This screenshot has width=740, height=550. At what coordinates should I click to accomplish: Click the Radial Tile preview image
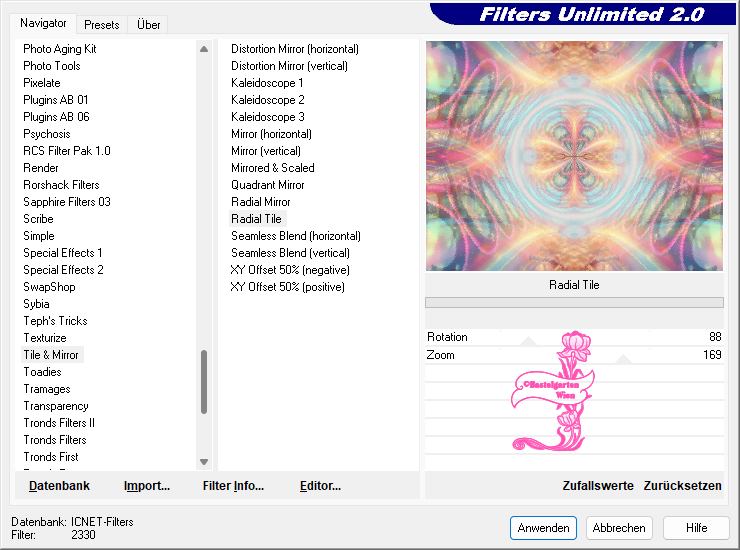pos(574,156)
